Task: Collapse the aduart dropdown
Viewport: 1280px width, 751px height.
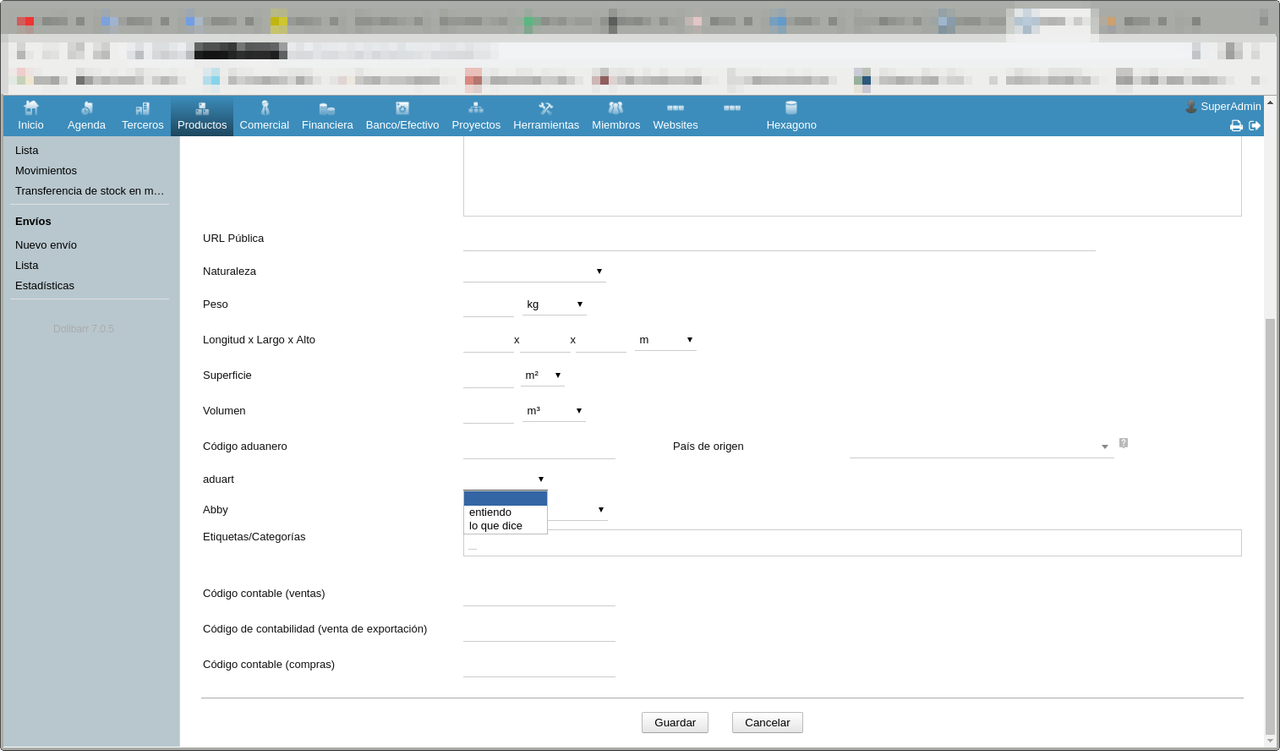Action: coord(505,479)
